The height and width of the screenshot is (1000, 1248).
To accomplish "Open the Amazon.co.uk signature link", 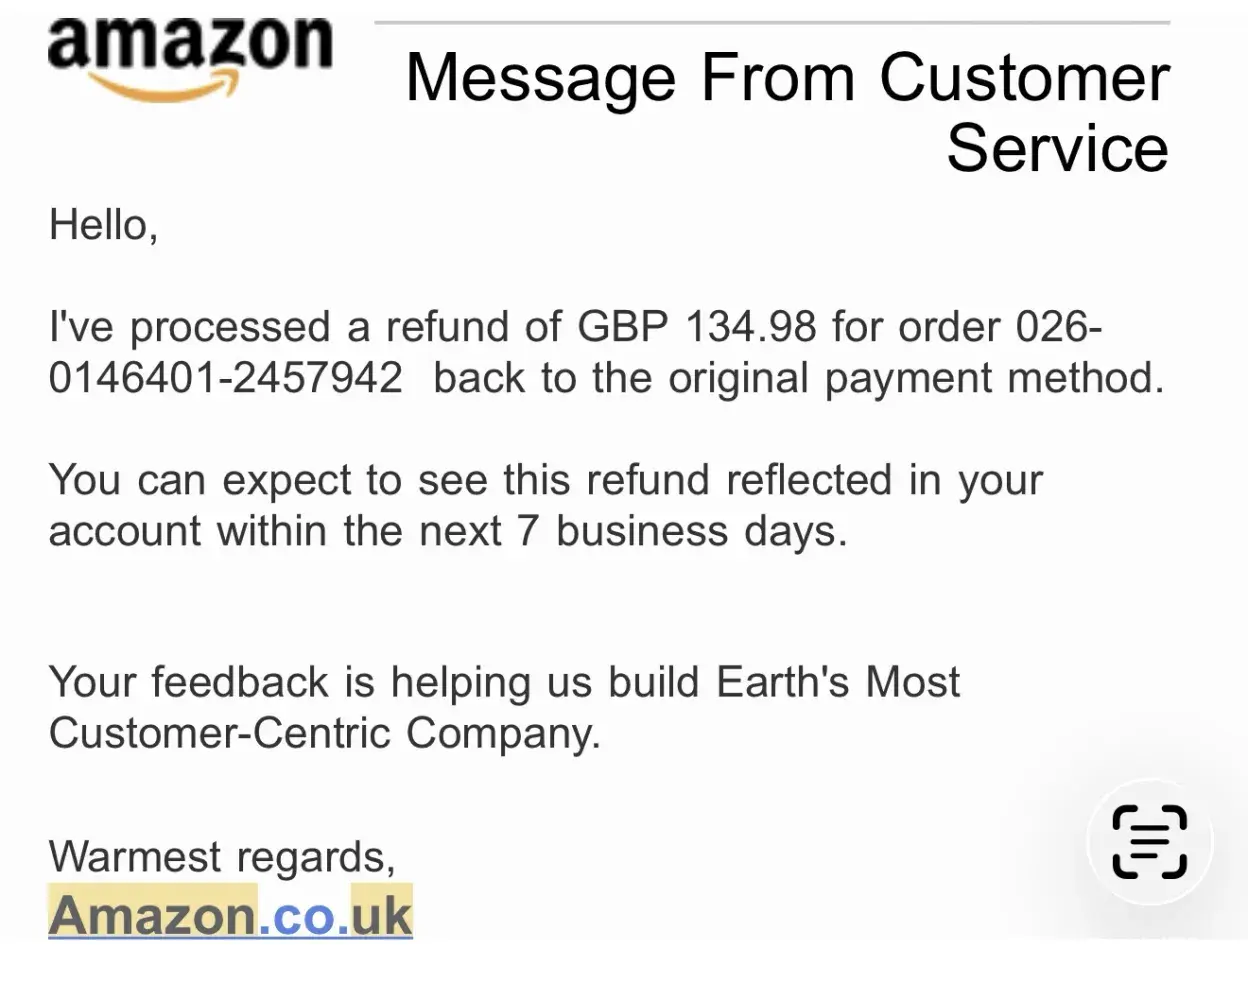I will (230, 914).
